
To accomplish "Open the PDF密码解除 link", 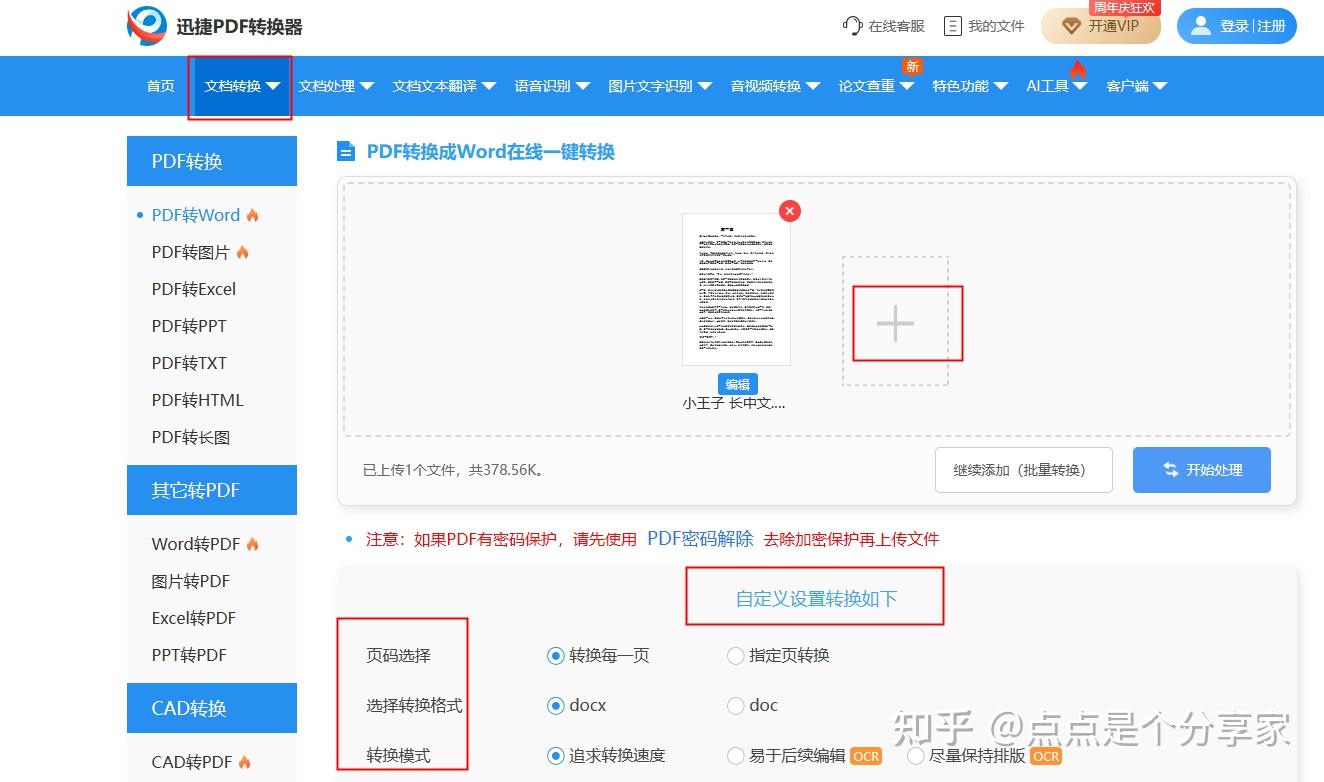I will tap(700, 539).
